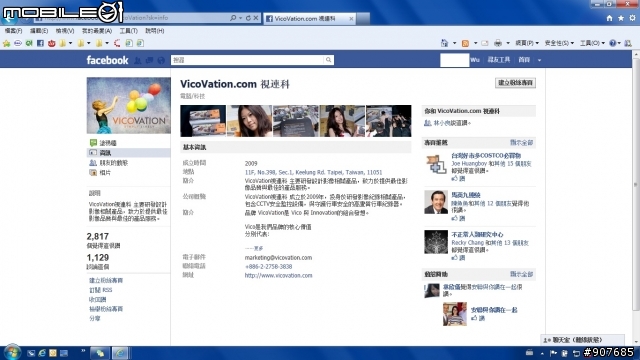Click the create page button top right of page

click(515, 83)
